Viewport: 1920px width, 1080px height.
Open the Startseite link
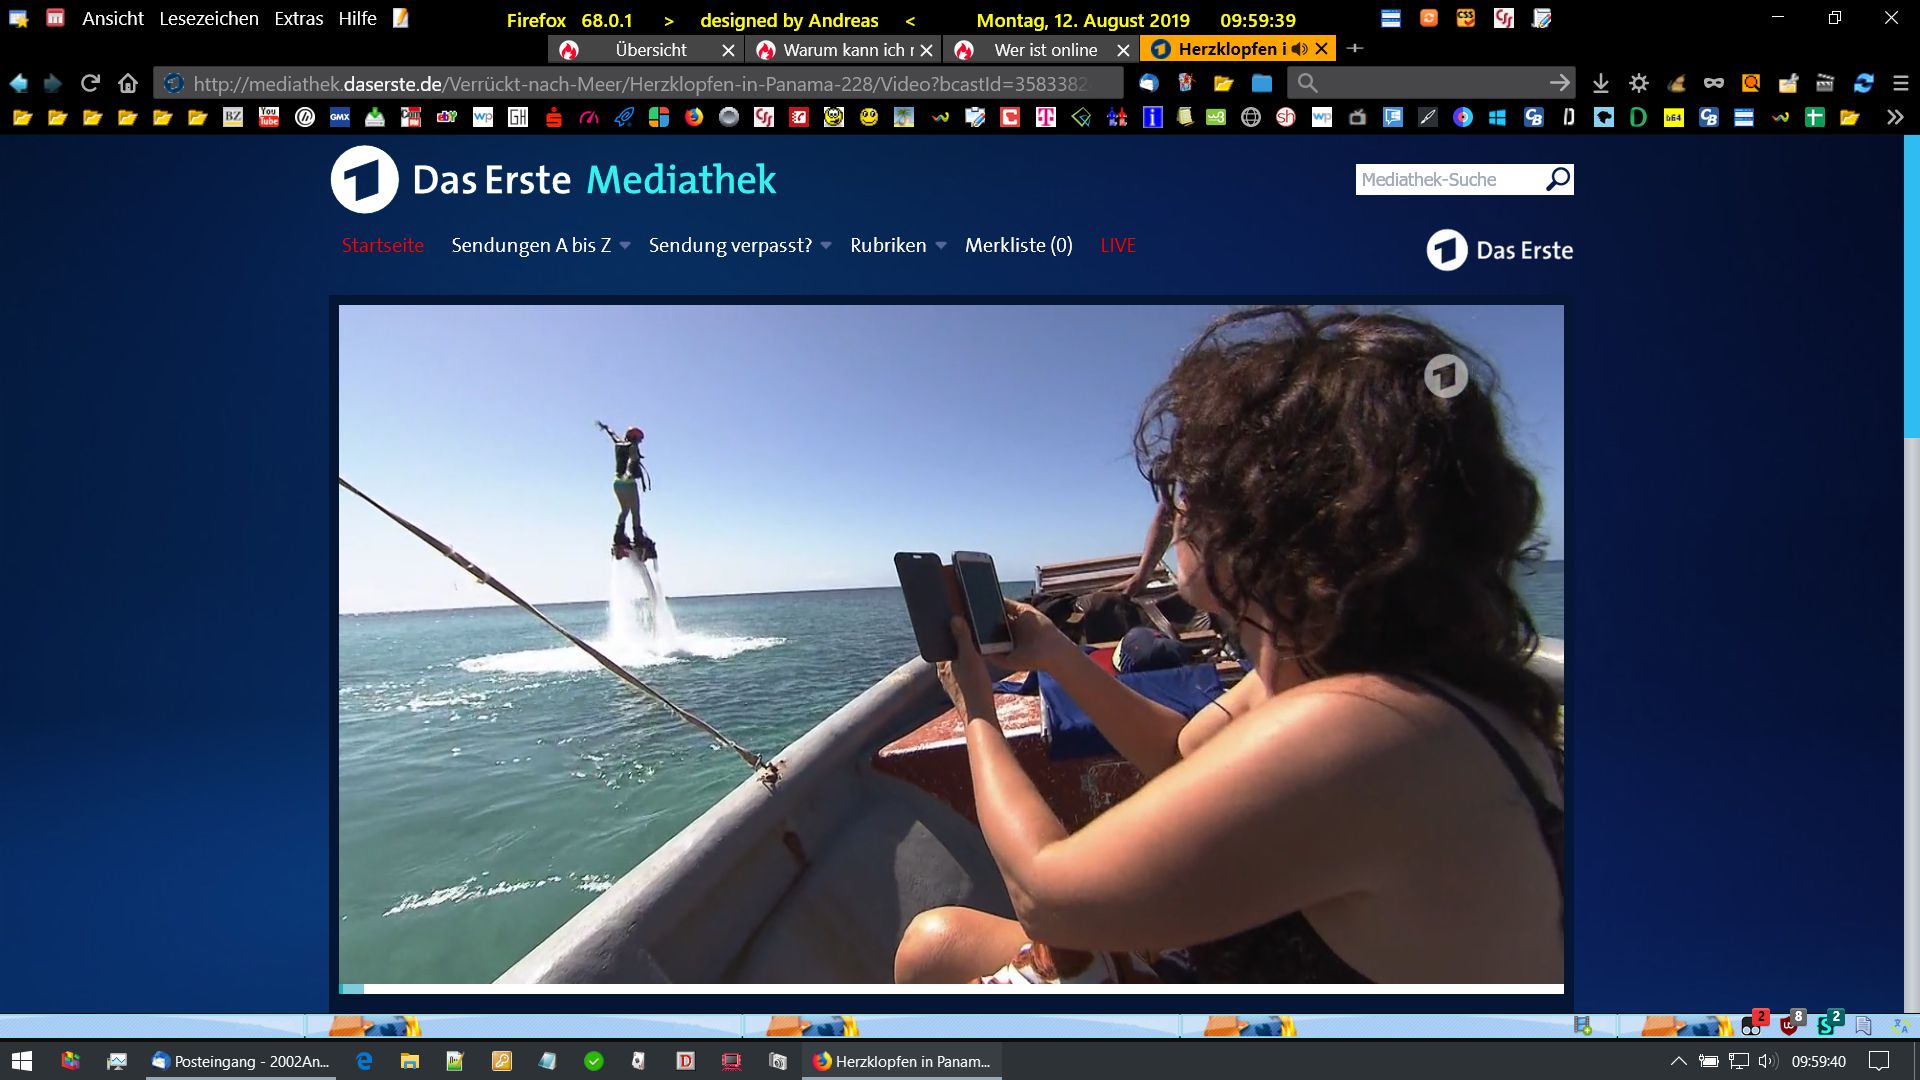(382, 245)
